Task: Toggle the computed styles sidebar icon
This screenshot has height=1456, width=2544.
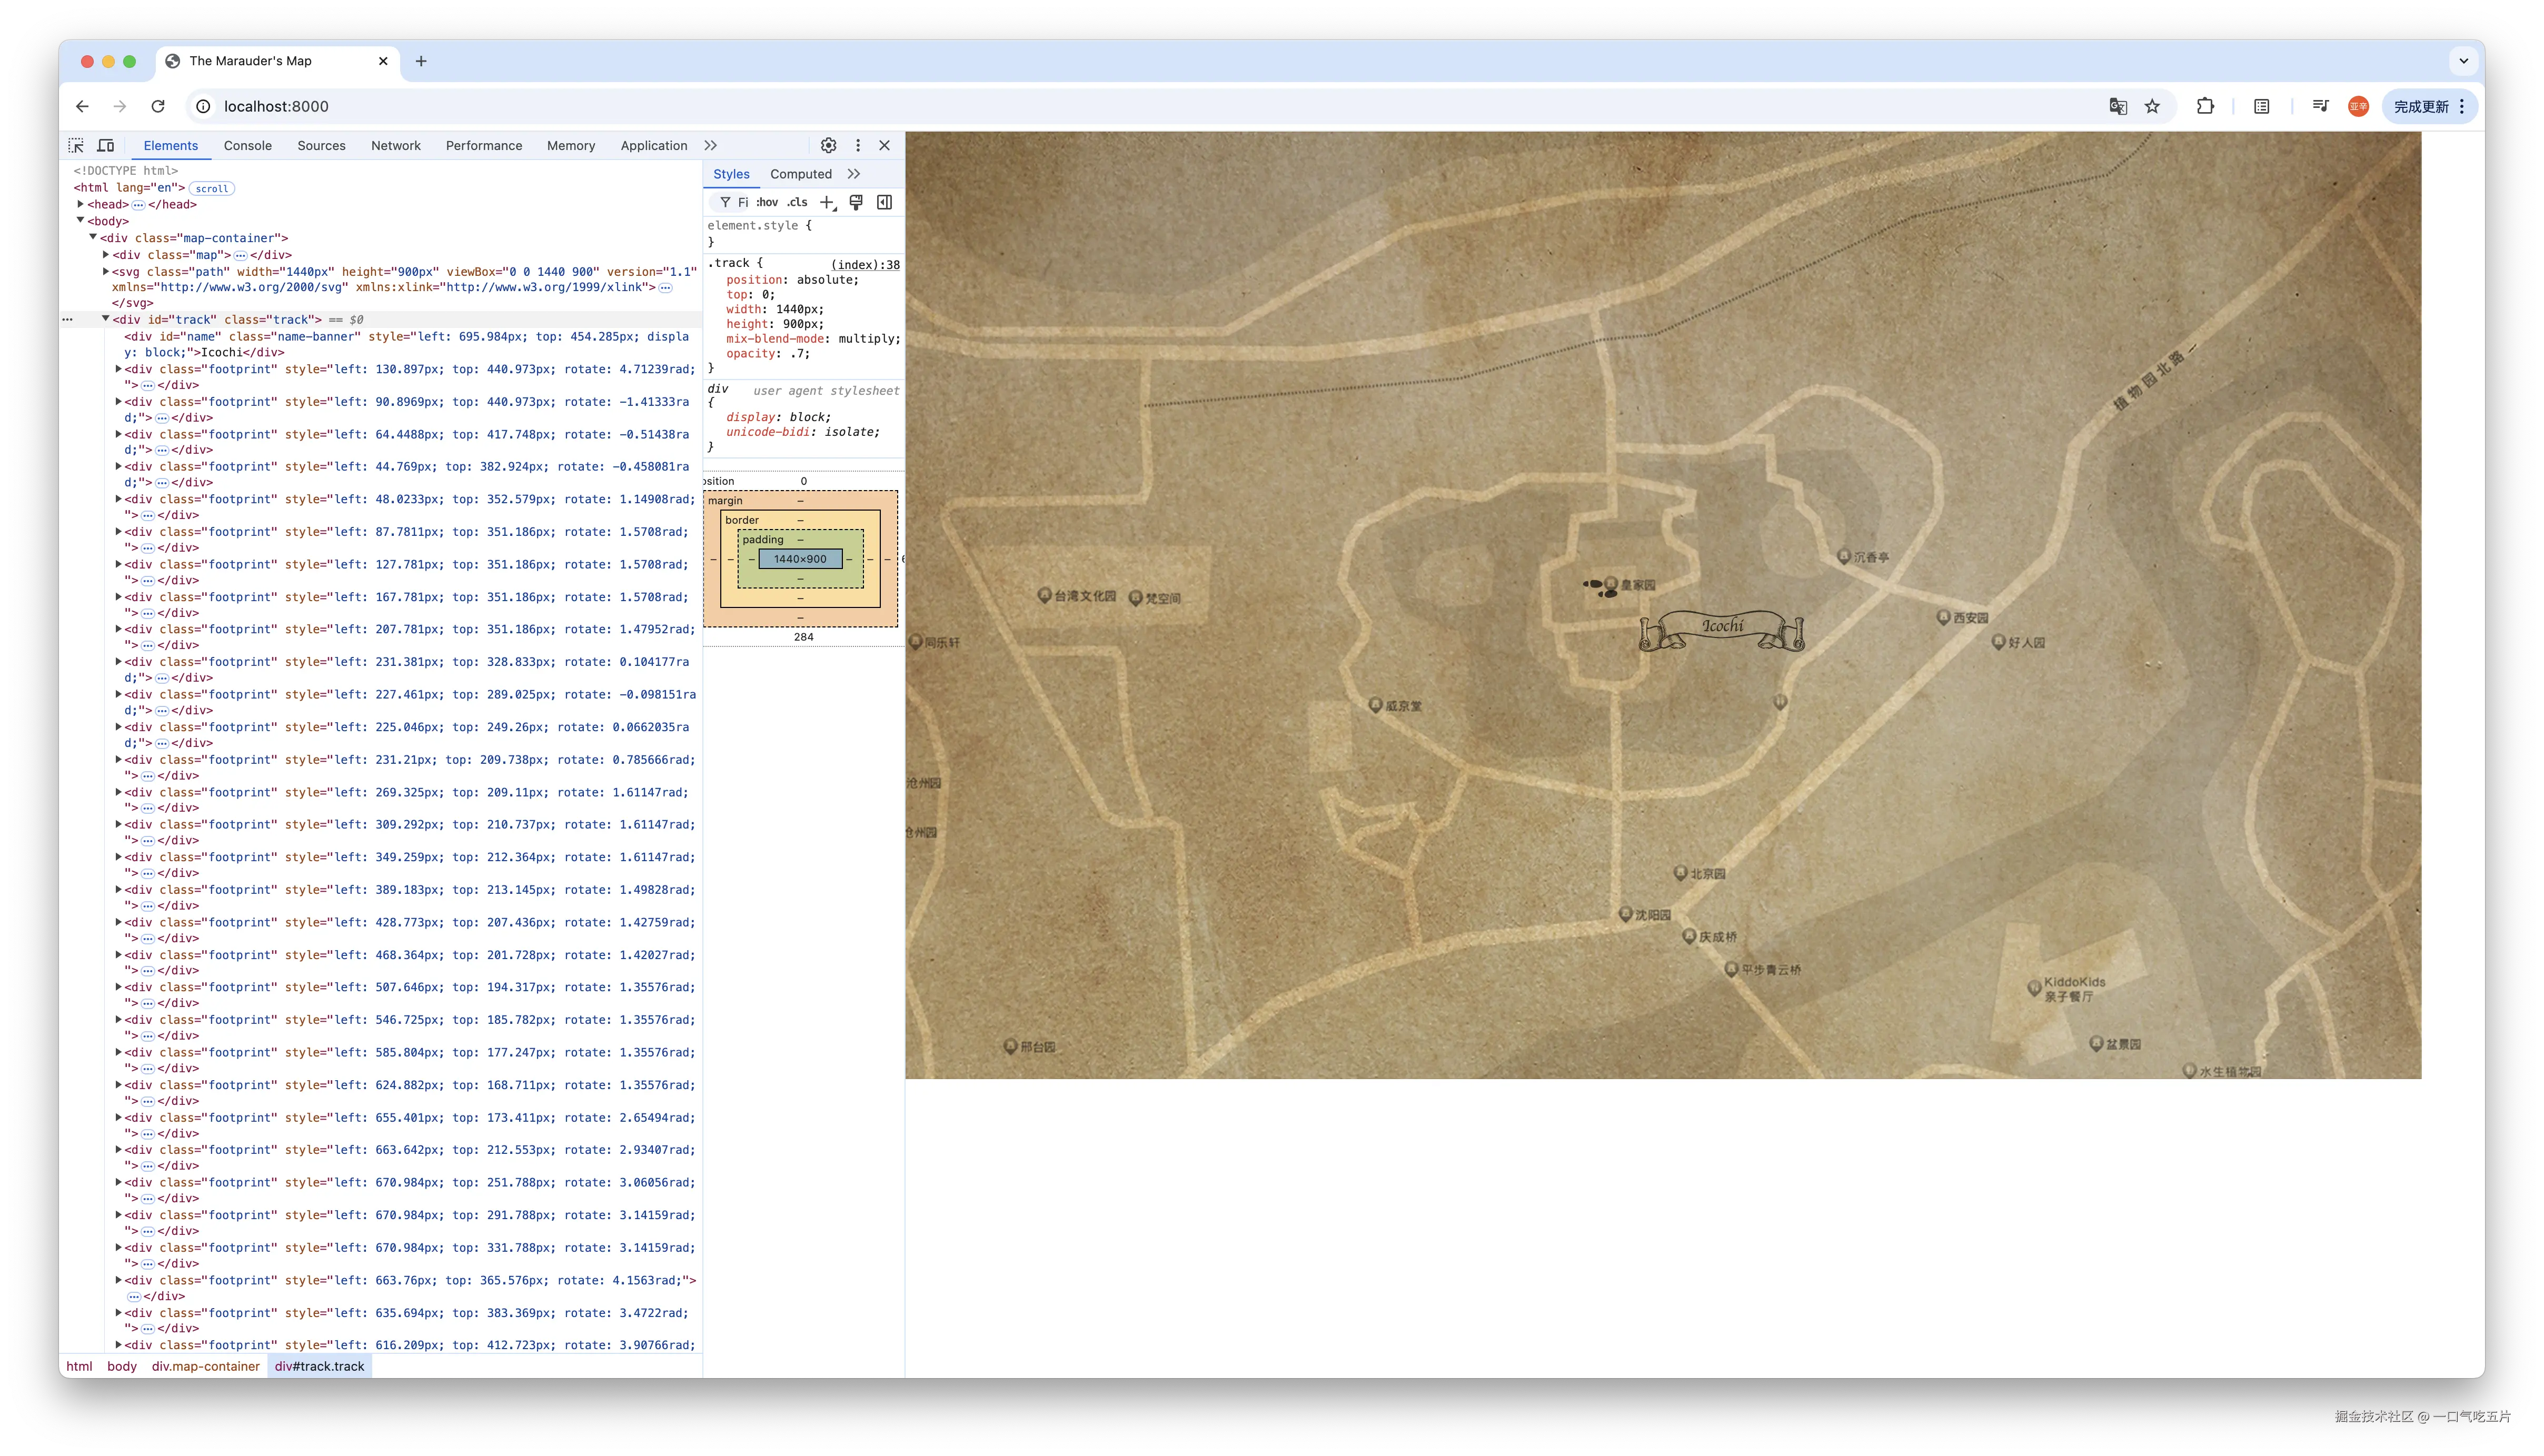Action: (884, 202)
